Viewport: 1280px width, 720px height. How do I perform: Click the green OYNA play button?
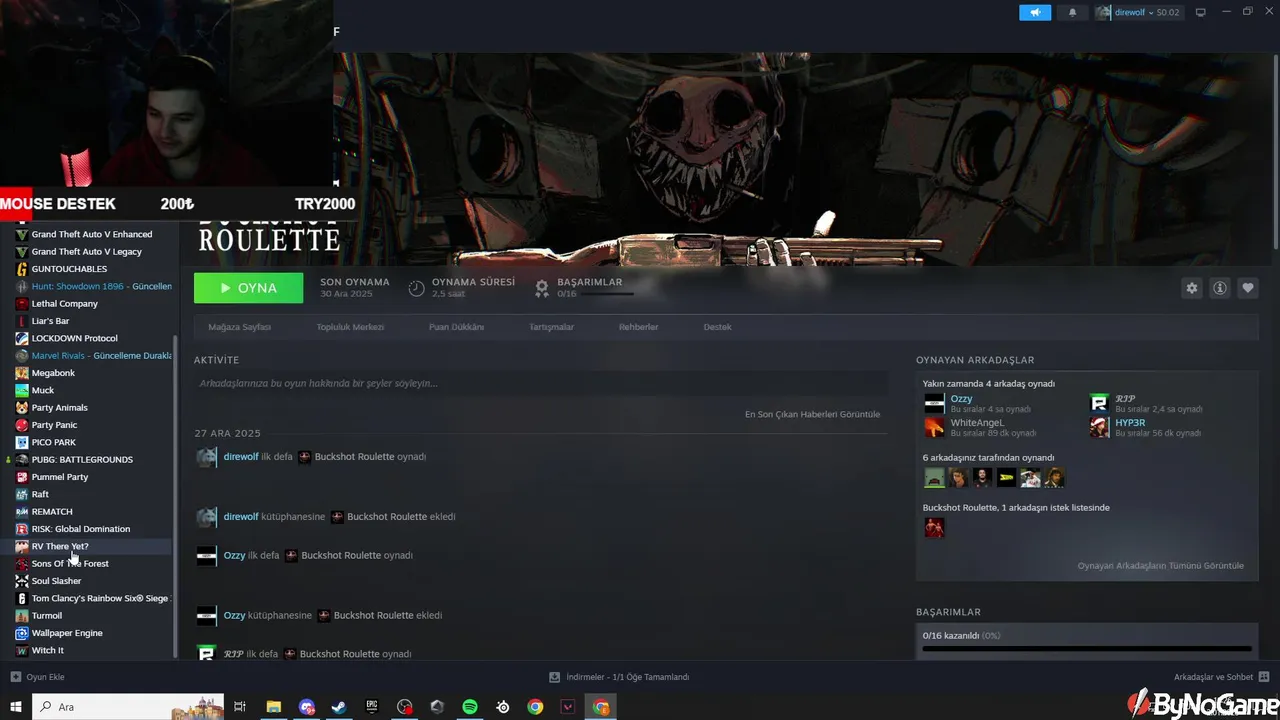(x=248, y=288)
